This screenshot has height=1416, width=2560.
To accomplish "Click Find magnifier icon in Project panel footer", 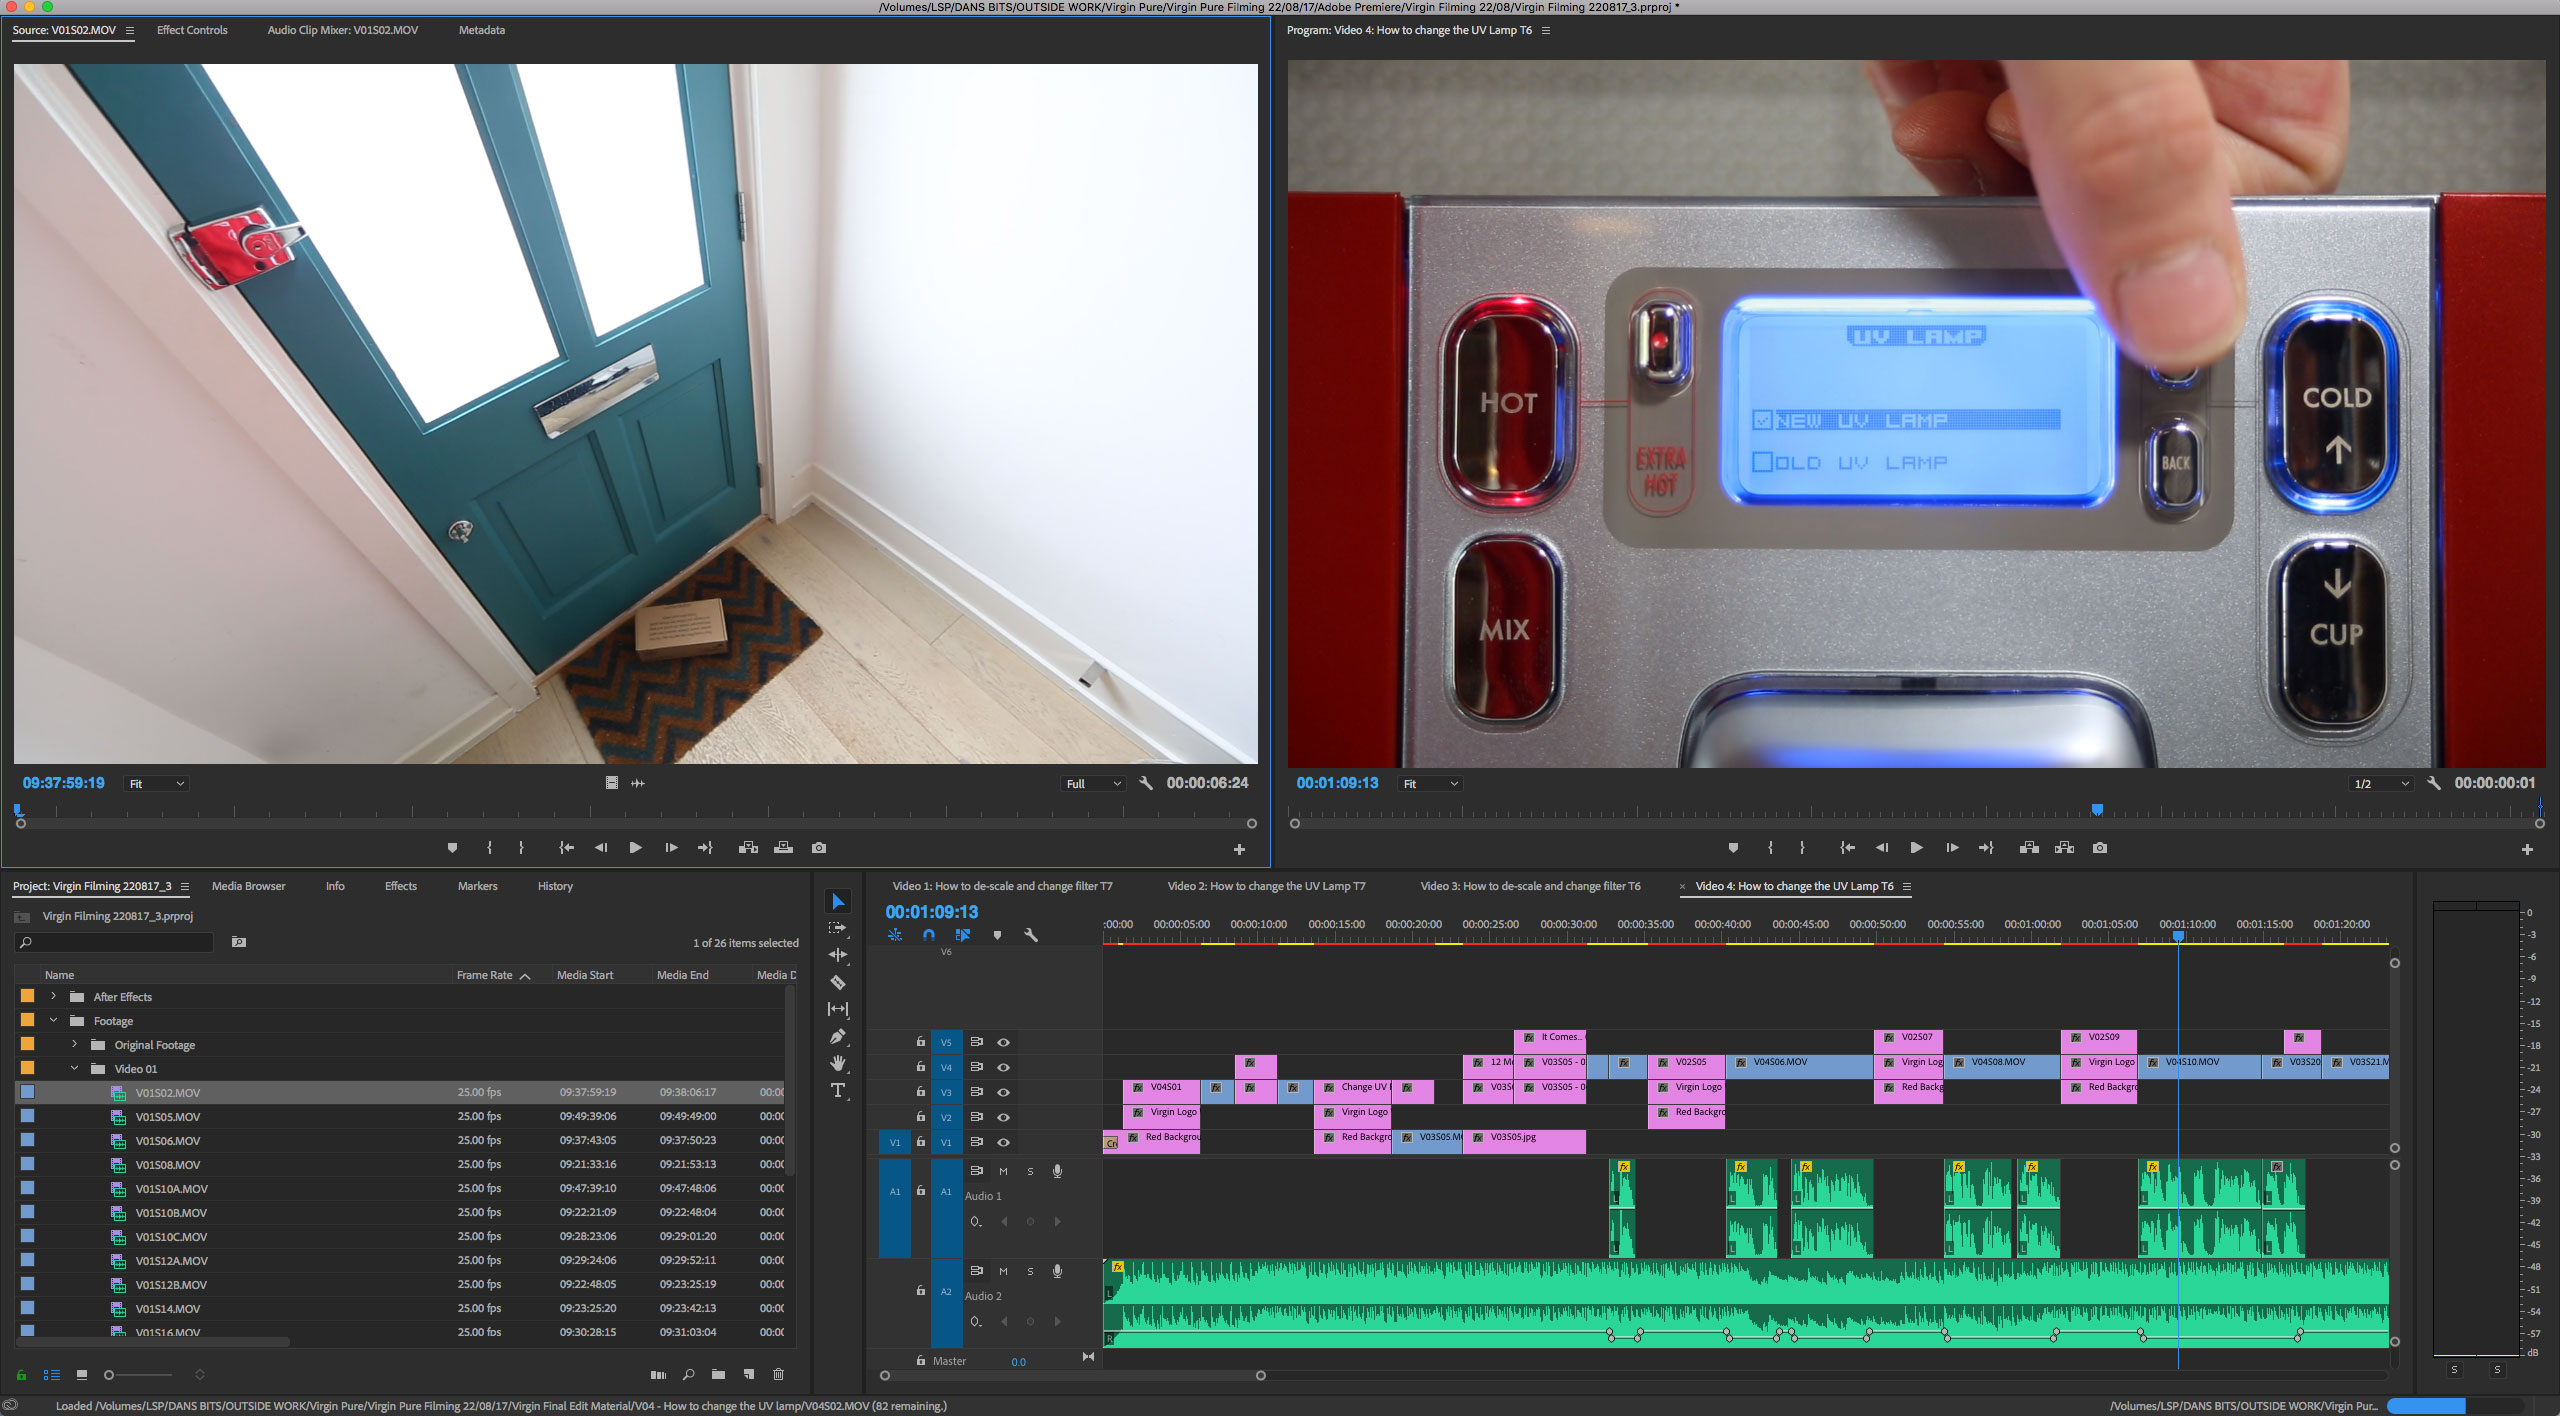I will point(688,1375).
